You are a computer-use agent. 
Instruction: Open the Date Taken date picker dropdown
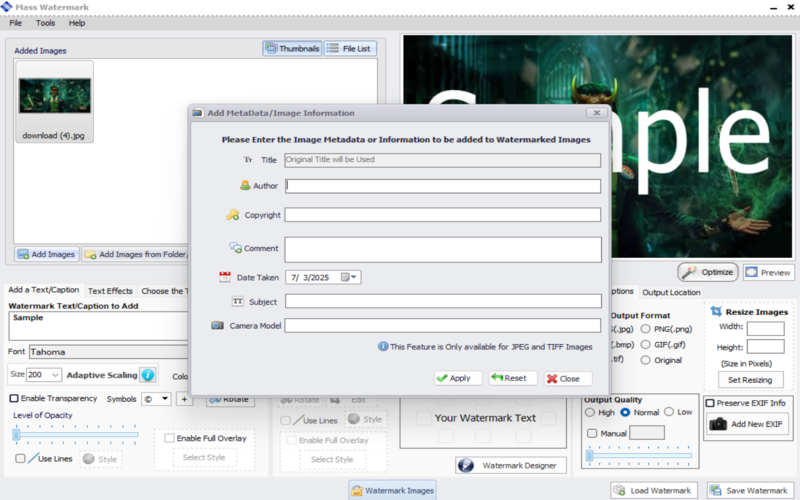coord(349,277)
